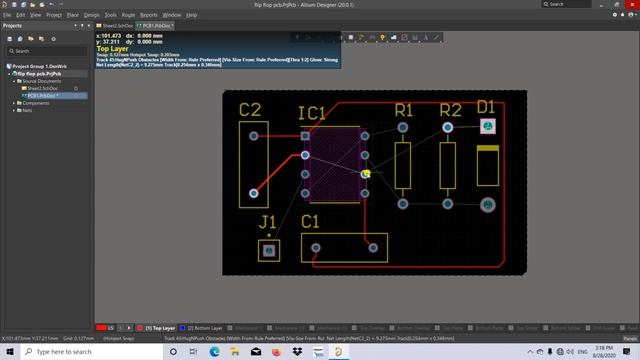
Task: Toggle the Projects panel pin
Action: pos(82,25)
